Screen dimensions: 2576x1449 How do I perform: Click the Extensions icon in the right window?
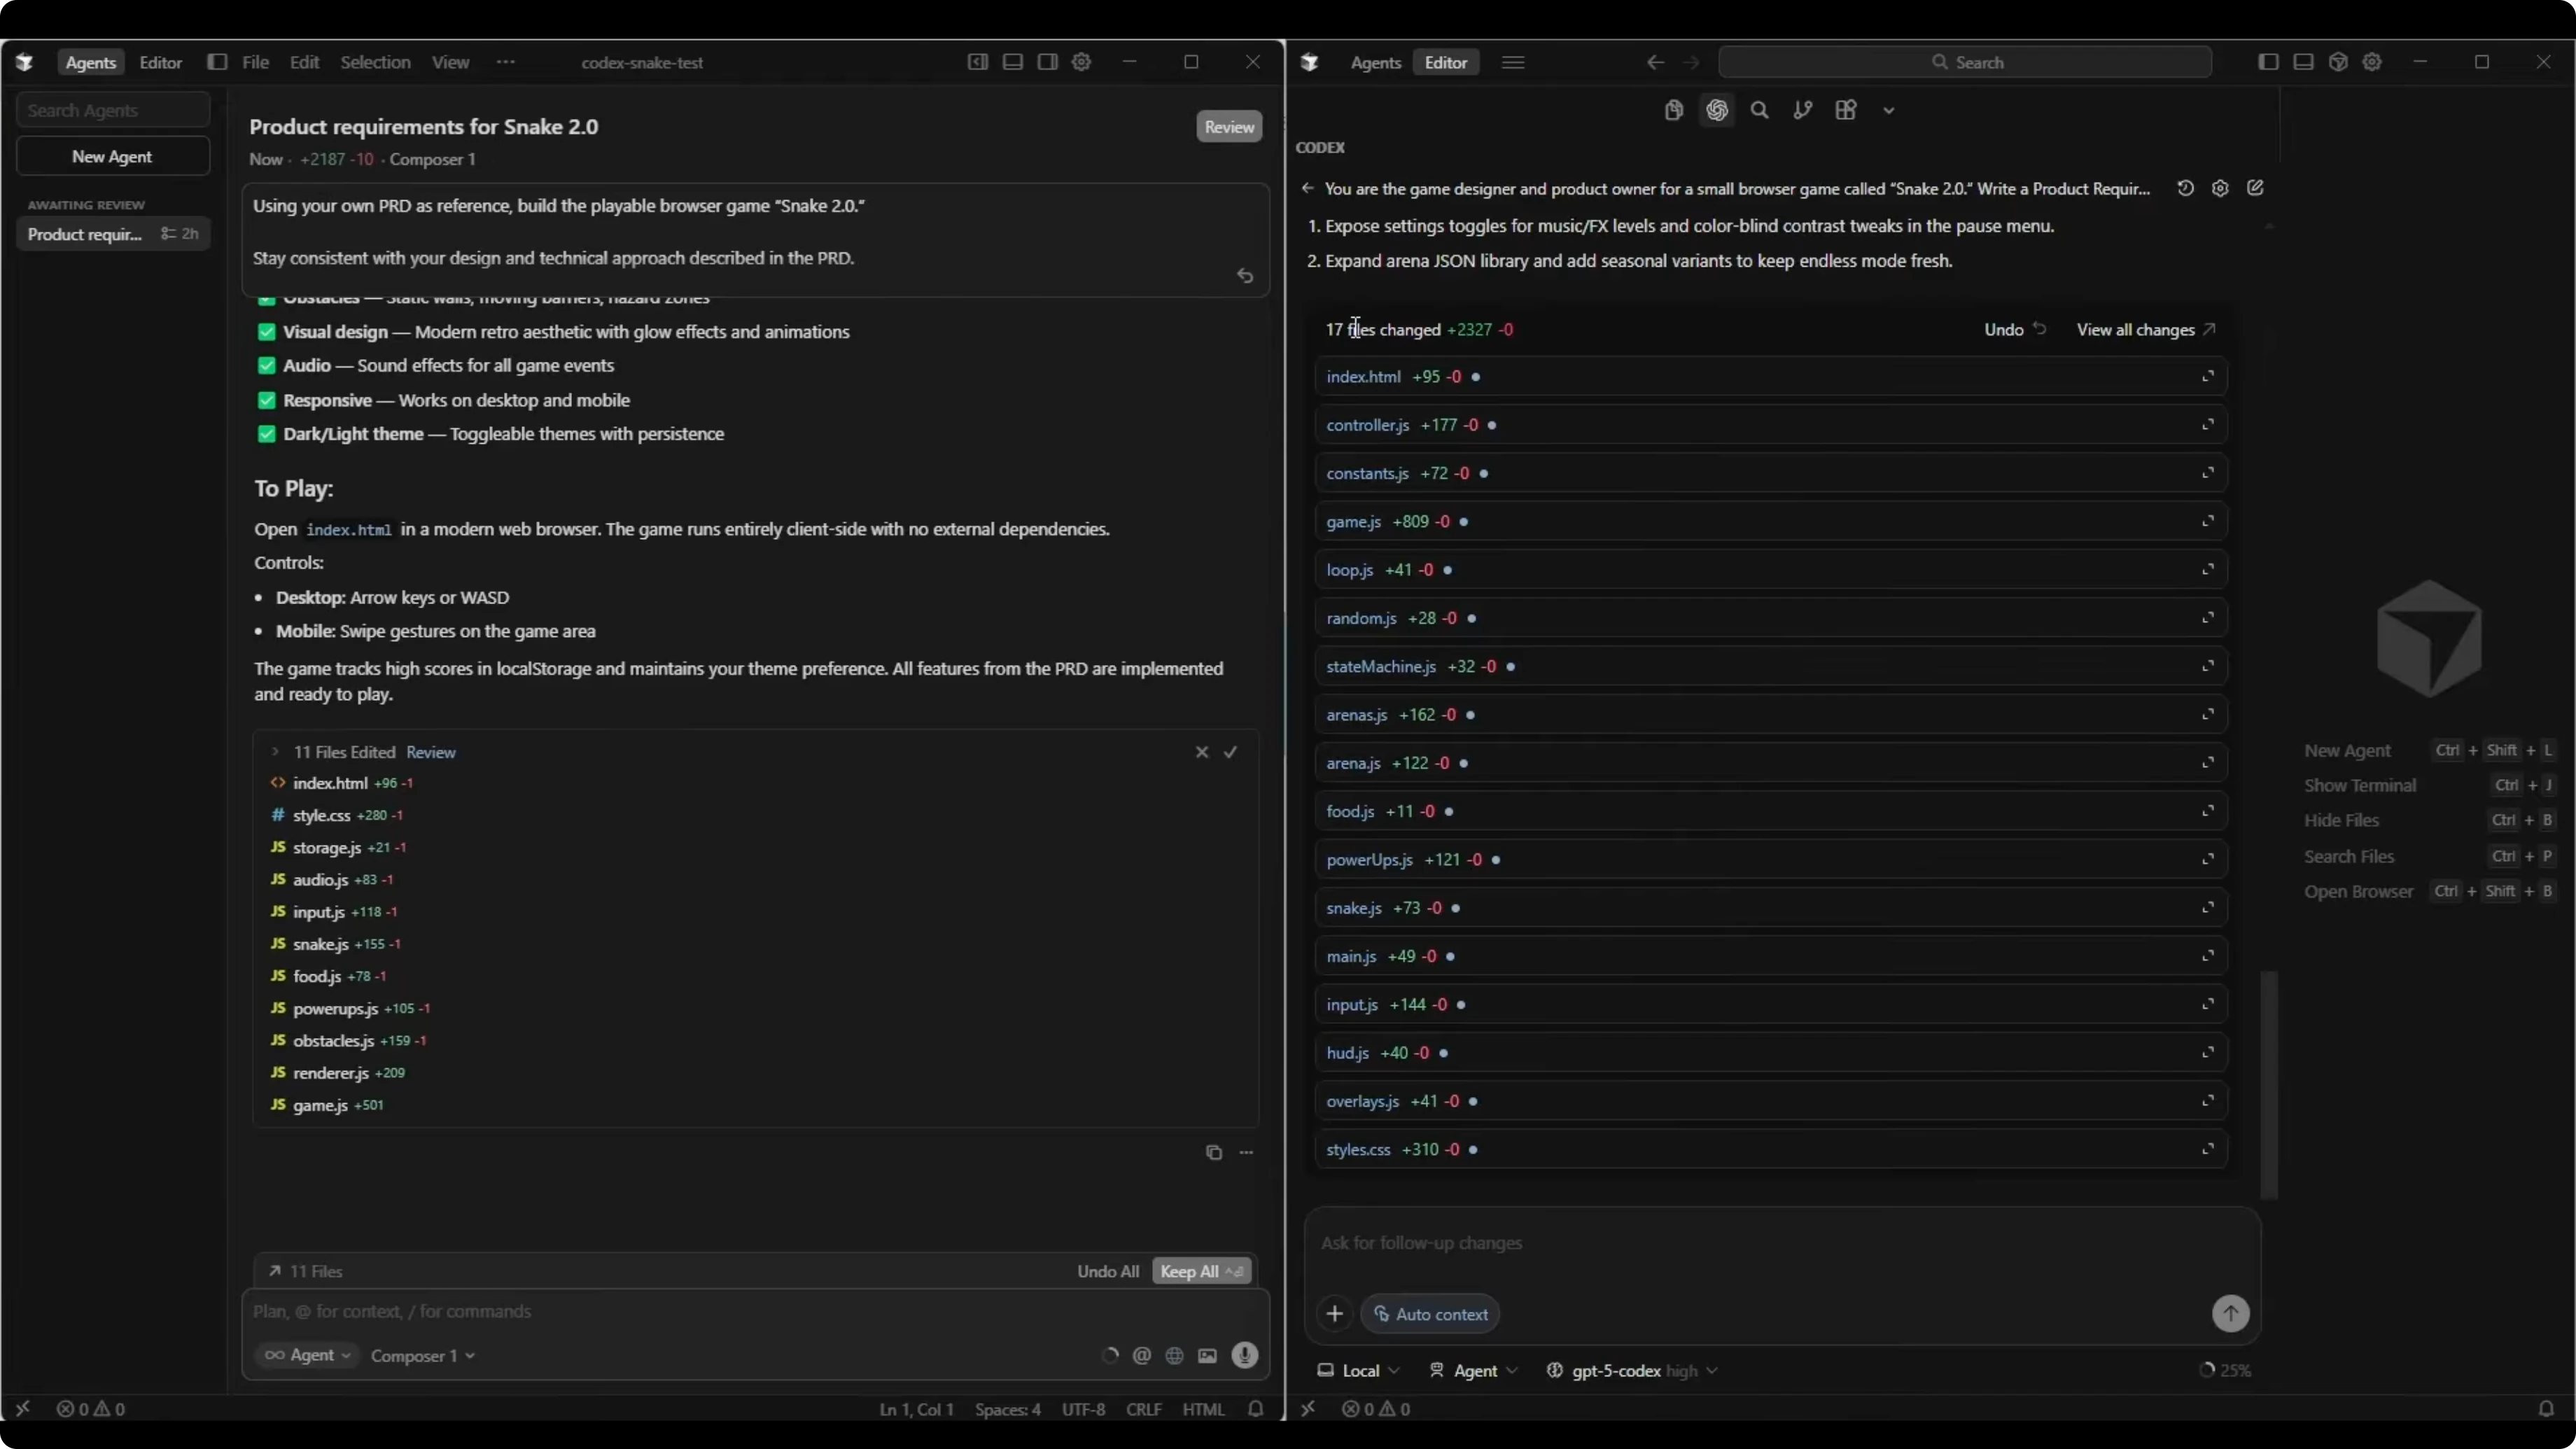tap(1846, 110)
